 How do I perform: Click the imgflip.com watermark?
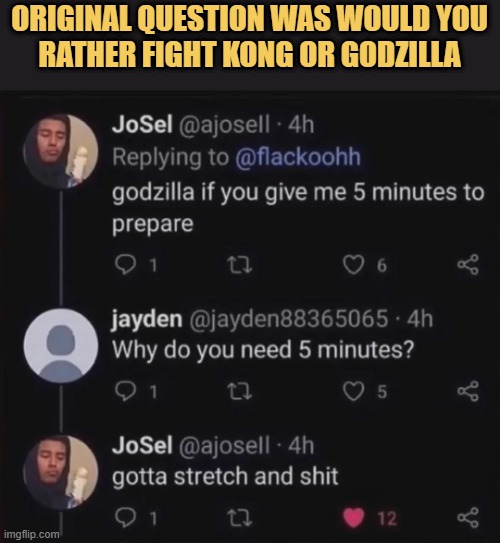32,534
